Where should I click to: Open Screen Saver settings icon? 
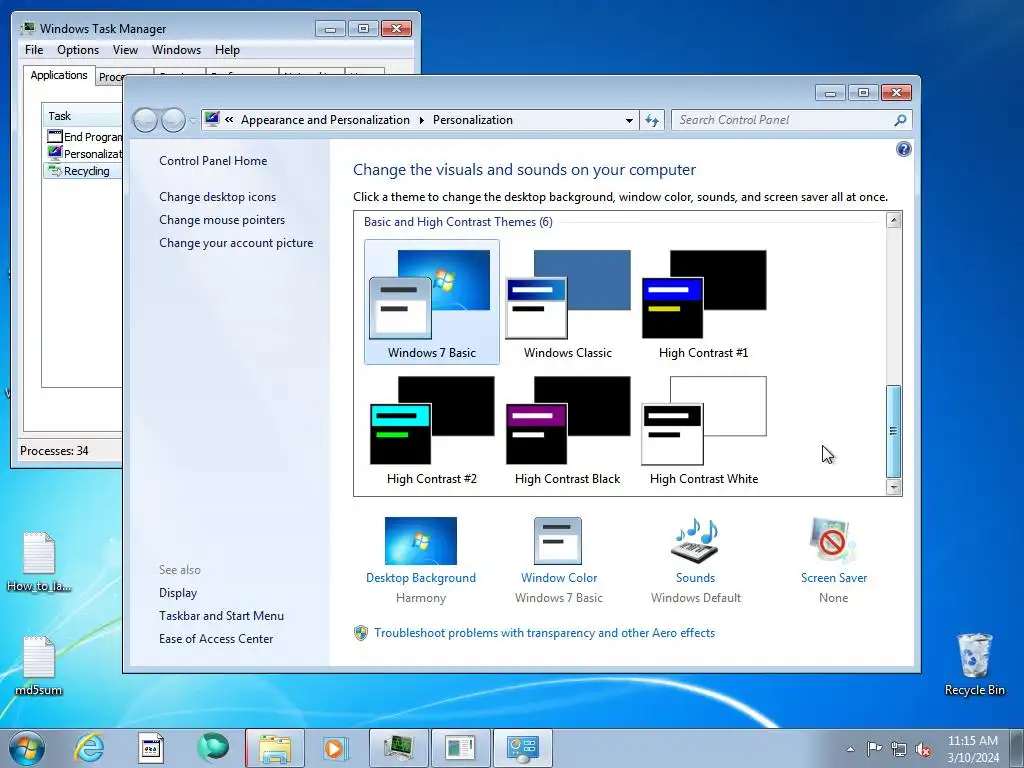(833, 541)
